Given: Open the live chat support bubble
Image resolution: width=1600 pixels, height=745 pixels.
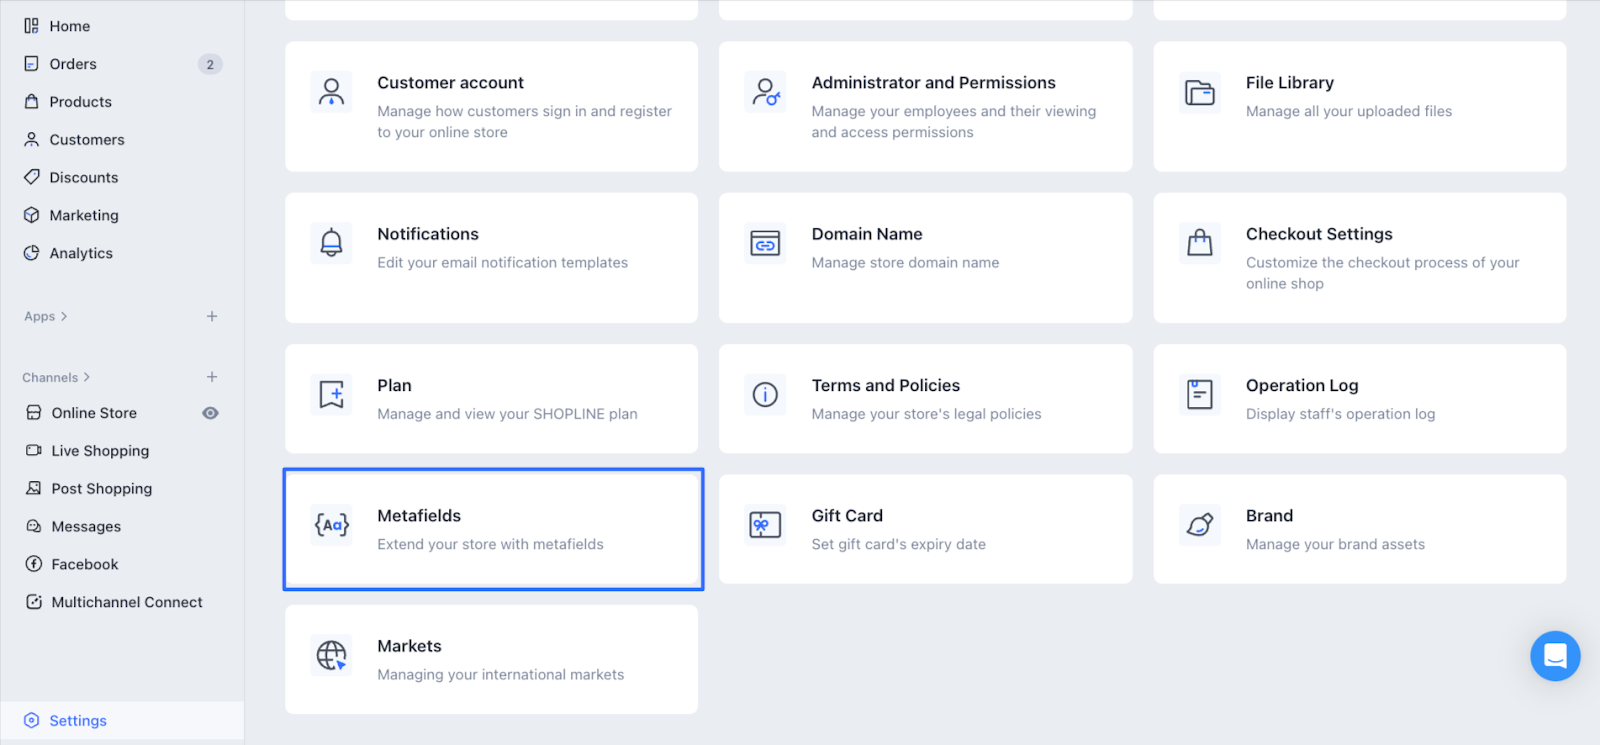Looking at the screenshot, I should pyautogui.click(x=1555, y=656).
